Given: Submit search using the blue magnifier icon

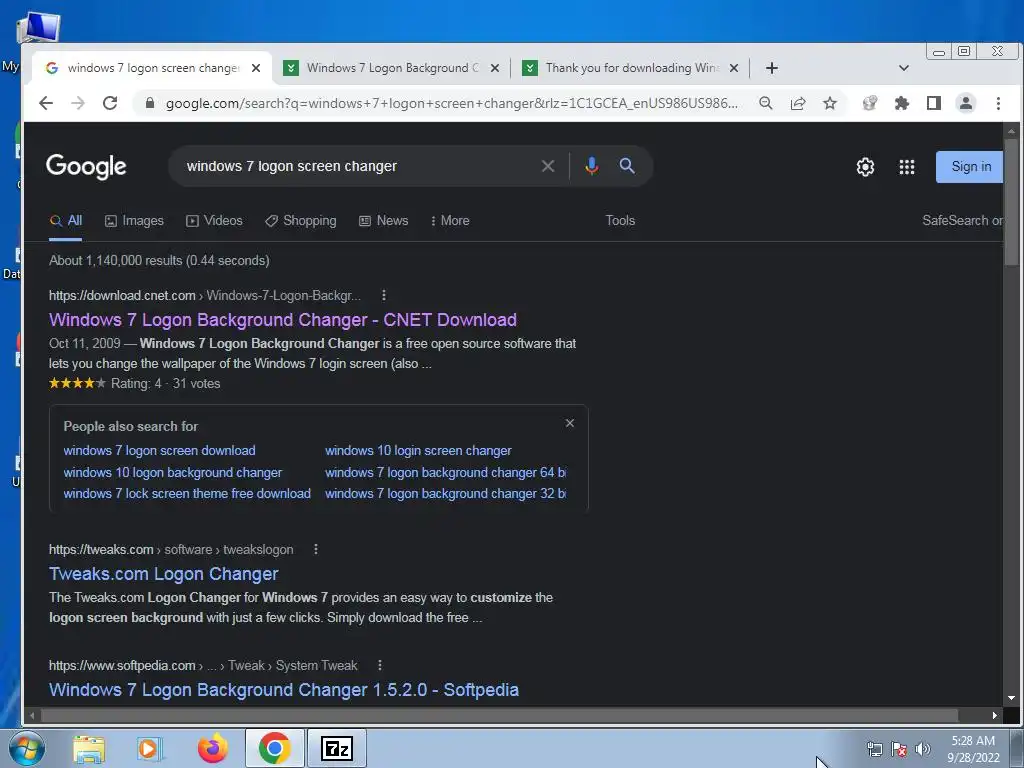Looking at the screenshot, I should (x=627, y=166).
